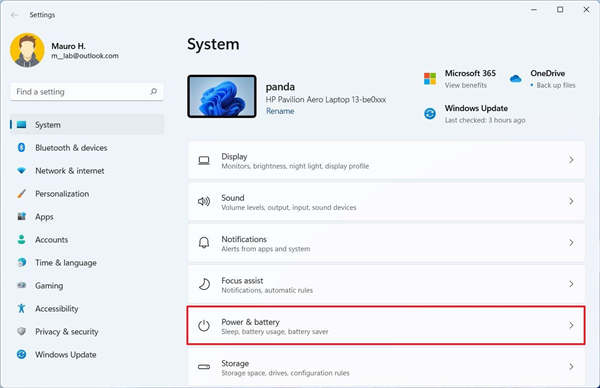Expand Focus assist chevron
This screenshot has width=600, height=388.
click(571, 284)
